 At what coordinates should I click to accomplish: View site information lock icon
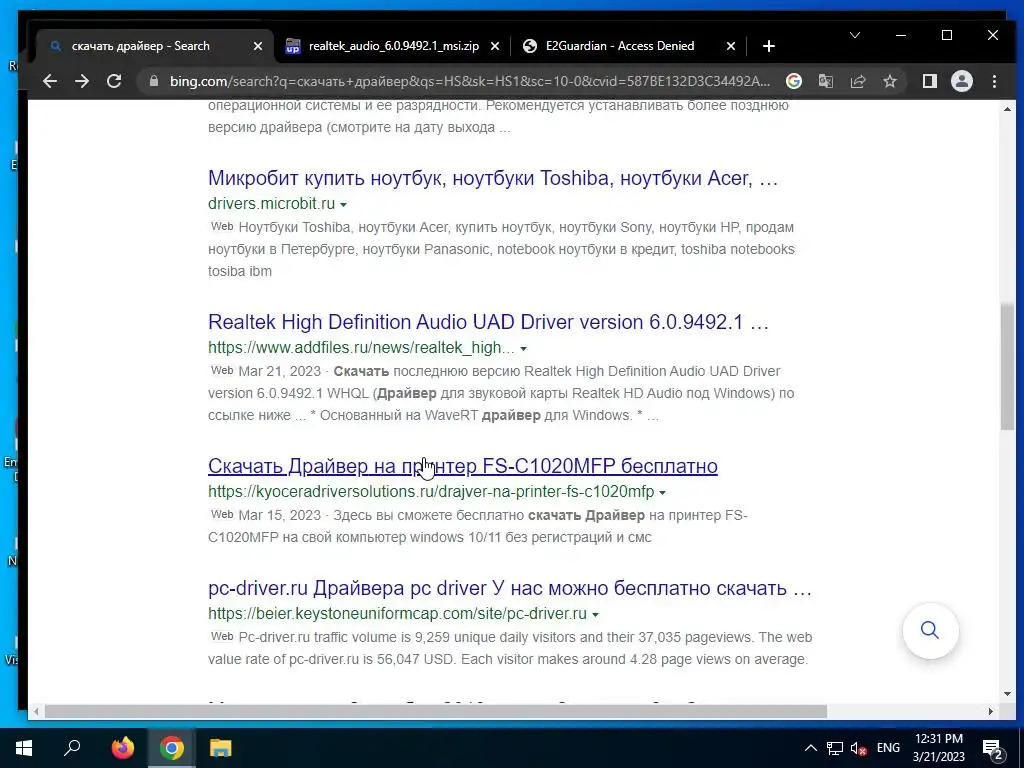point(154,81)
